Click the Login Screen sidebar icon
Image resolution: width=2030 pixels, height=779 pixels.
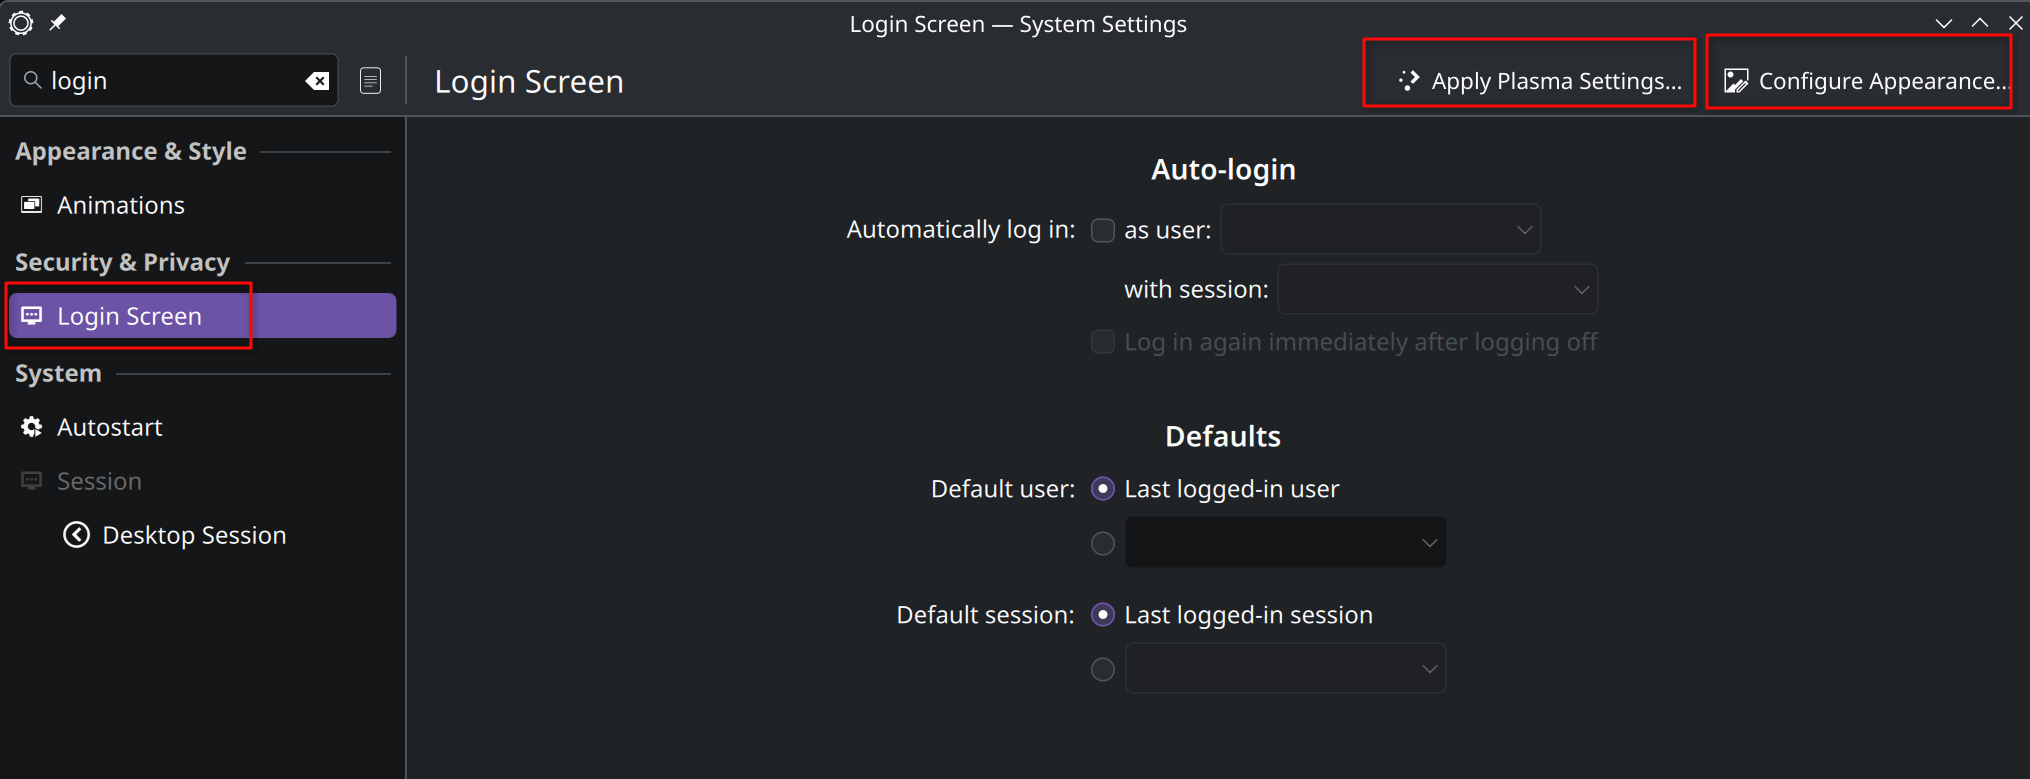[32, 316]
